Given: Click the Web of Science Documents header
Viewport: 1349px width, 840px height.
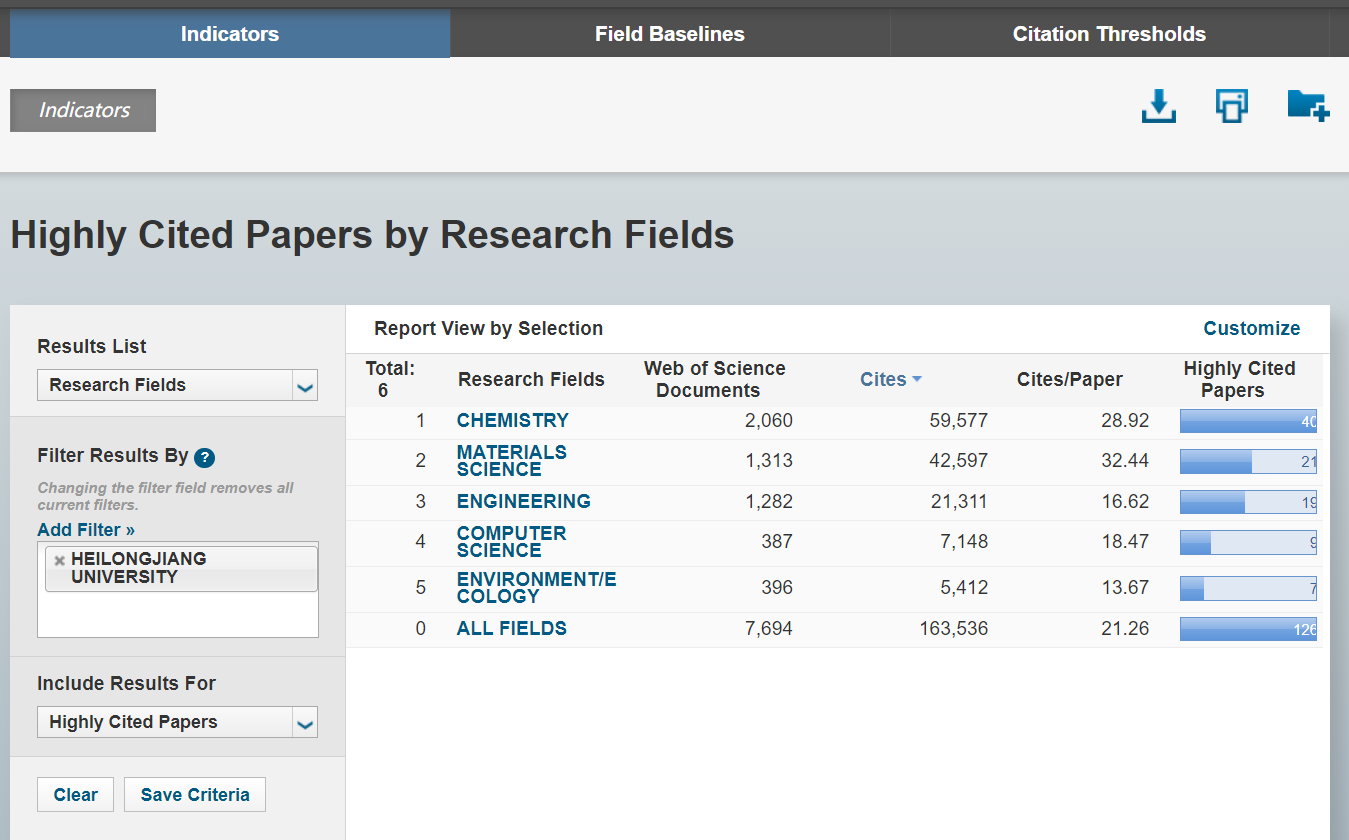Looking at the screenshot, I should click(x=714, y=379).
